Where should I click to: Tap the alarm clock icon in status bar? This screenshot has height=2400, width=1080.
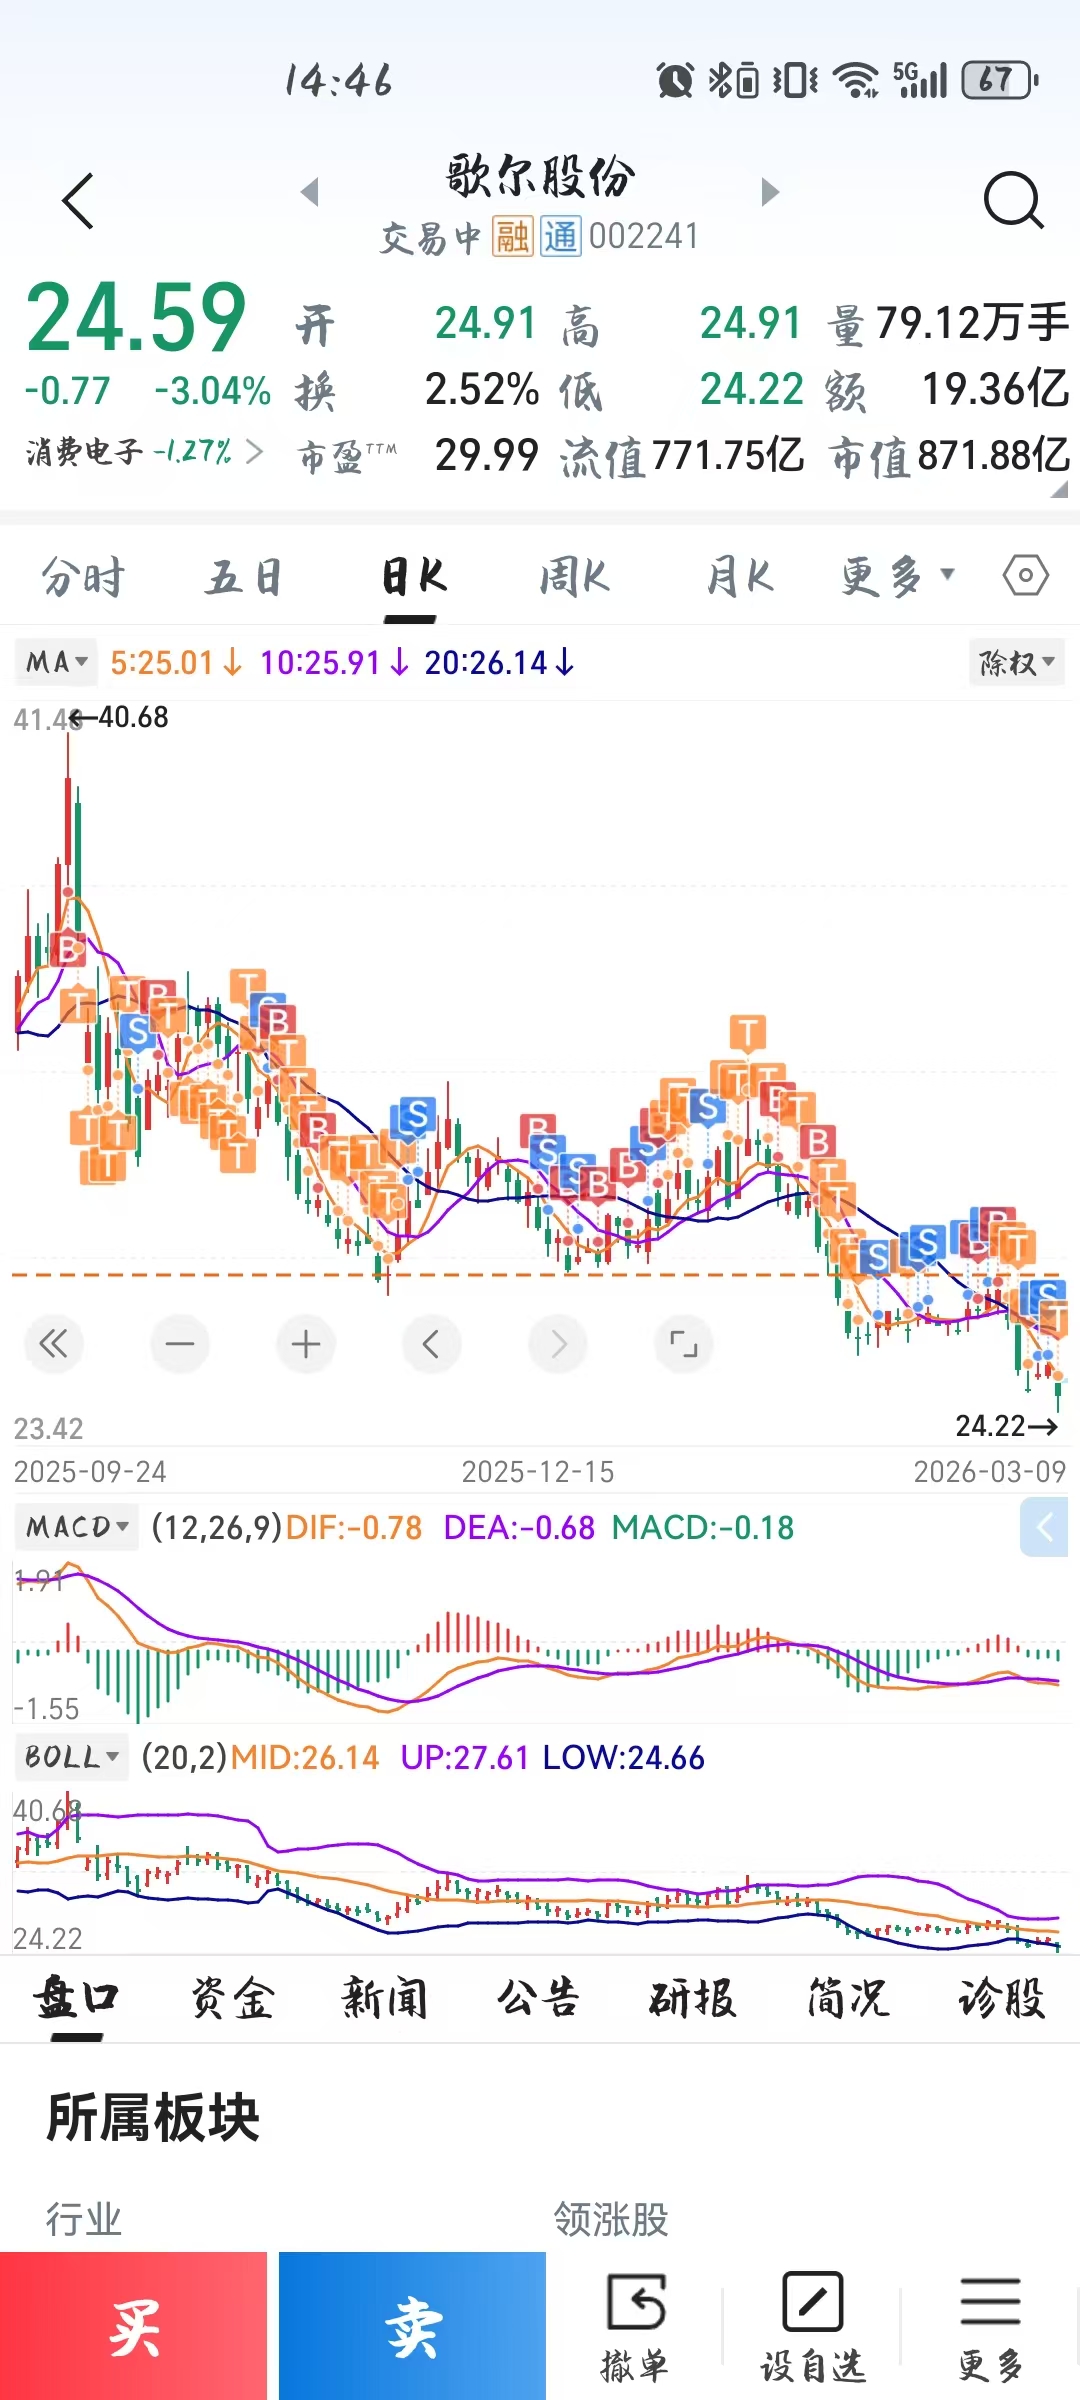click(x=675, y=80)
